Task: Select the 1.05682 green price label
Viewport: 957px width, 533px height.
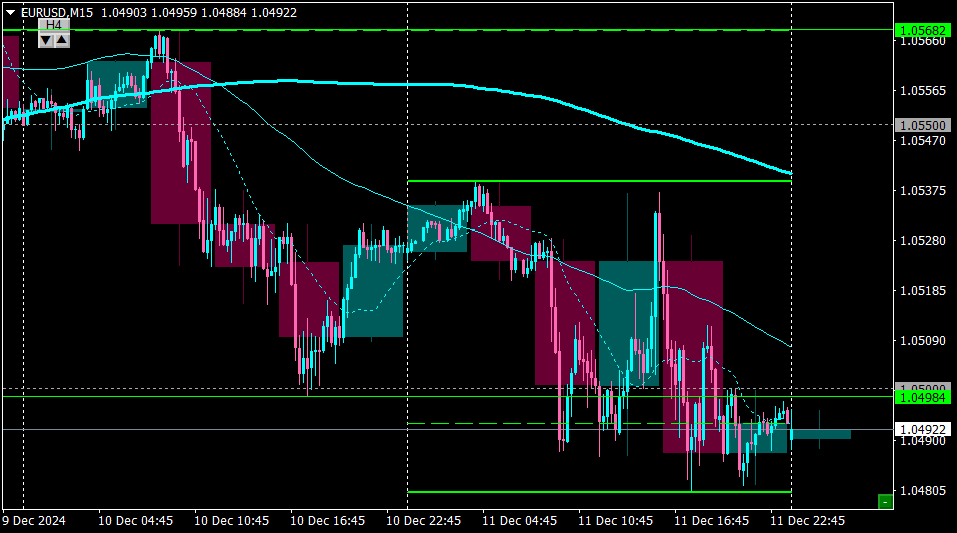Action: (923, 30)
